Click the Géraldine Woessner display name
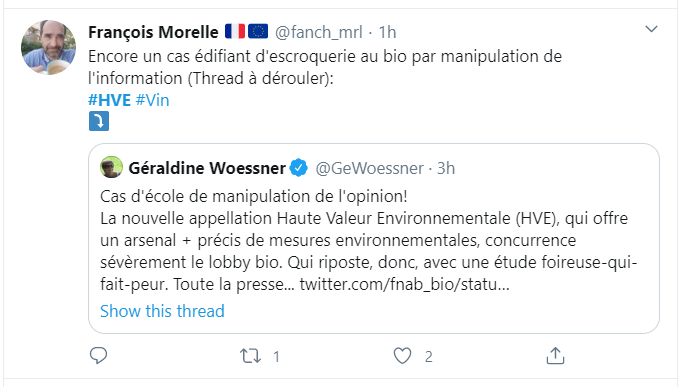Screen dimensions: 680x387 point(207,168)
